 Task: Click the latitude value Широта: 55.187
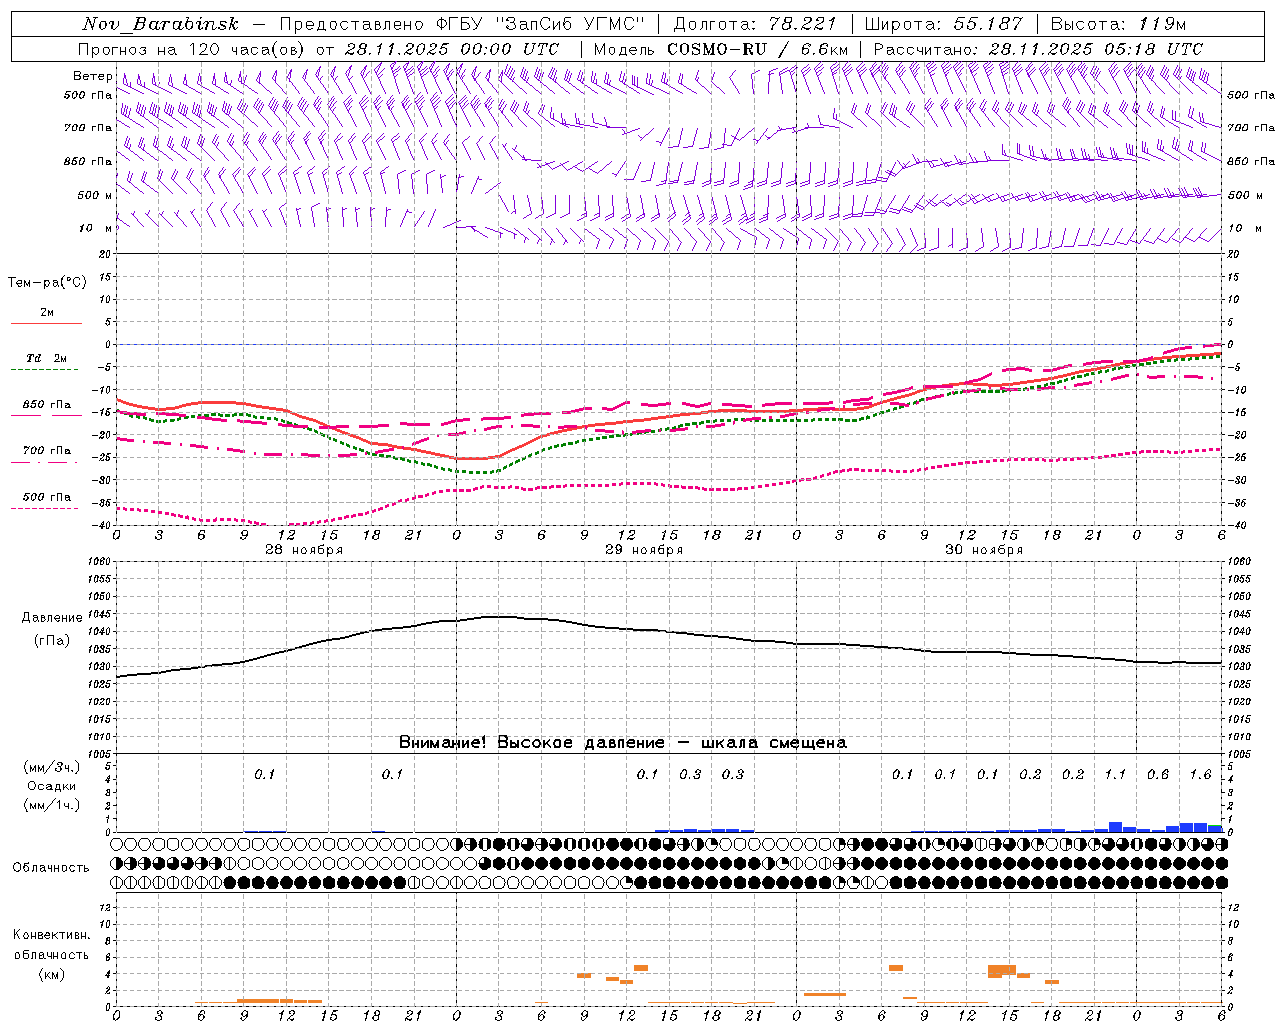(x=944, y=24)
